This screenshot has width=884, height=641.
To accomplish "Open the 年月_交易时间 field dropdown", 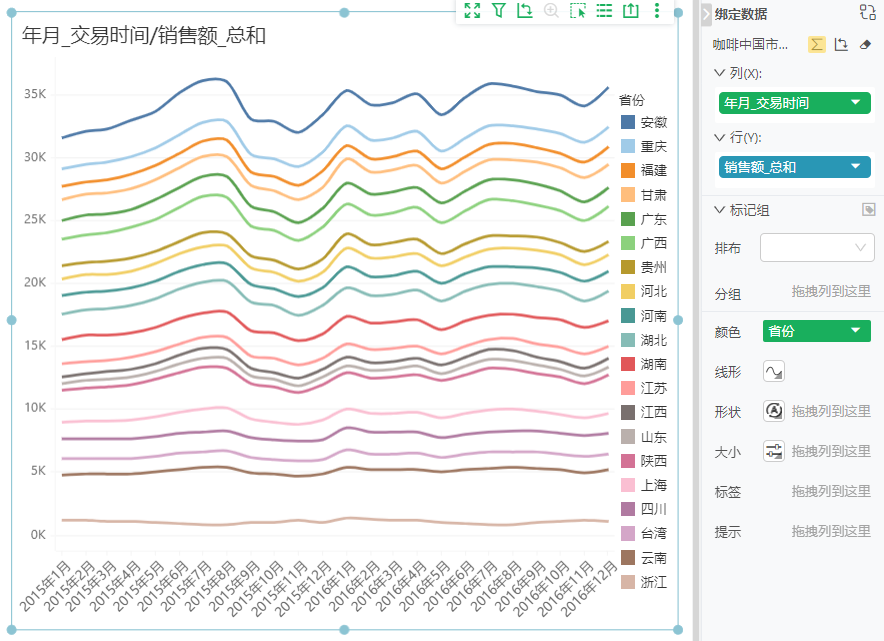I will click(856, 103).
